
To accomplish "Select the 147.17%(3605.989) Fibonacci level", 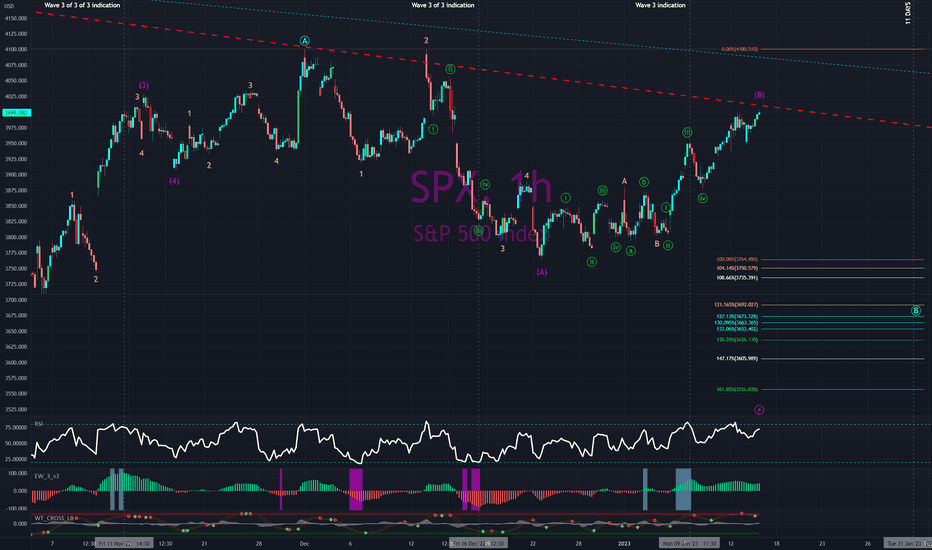I will tap(737, 359).
